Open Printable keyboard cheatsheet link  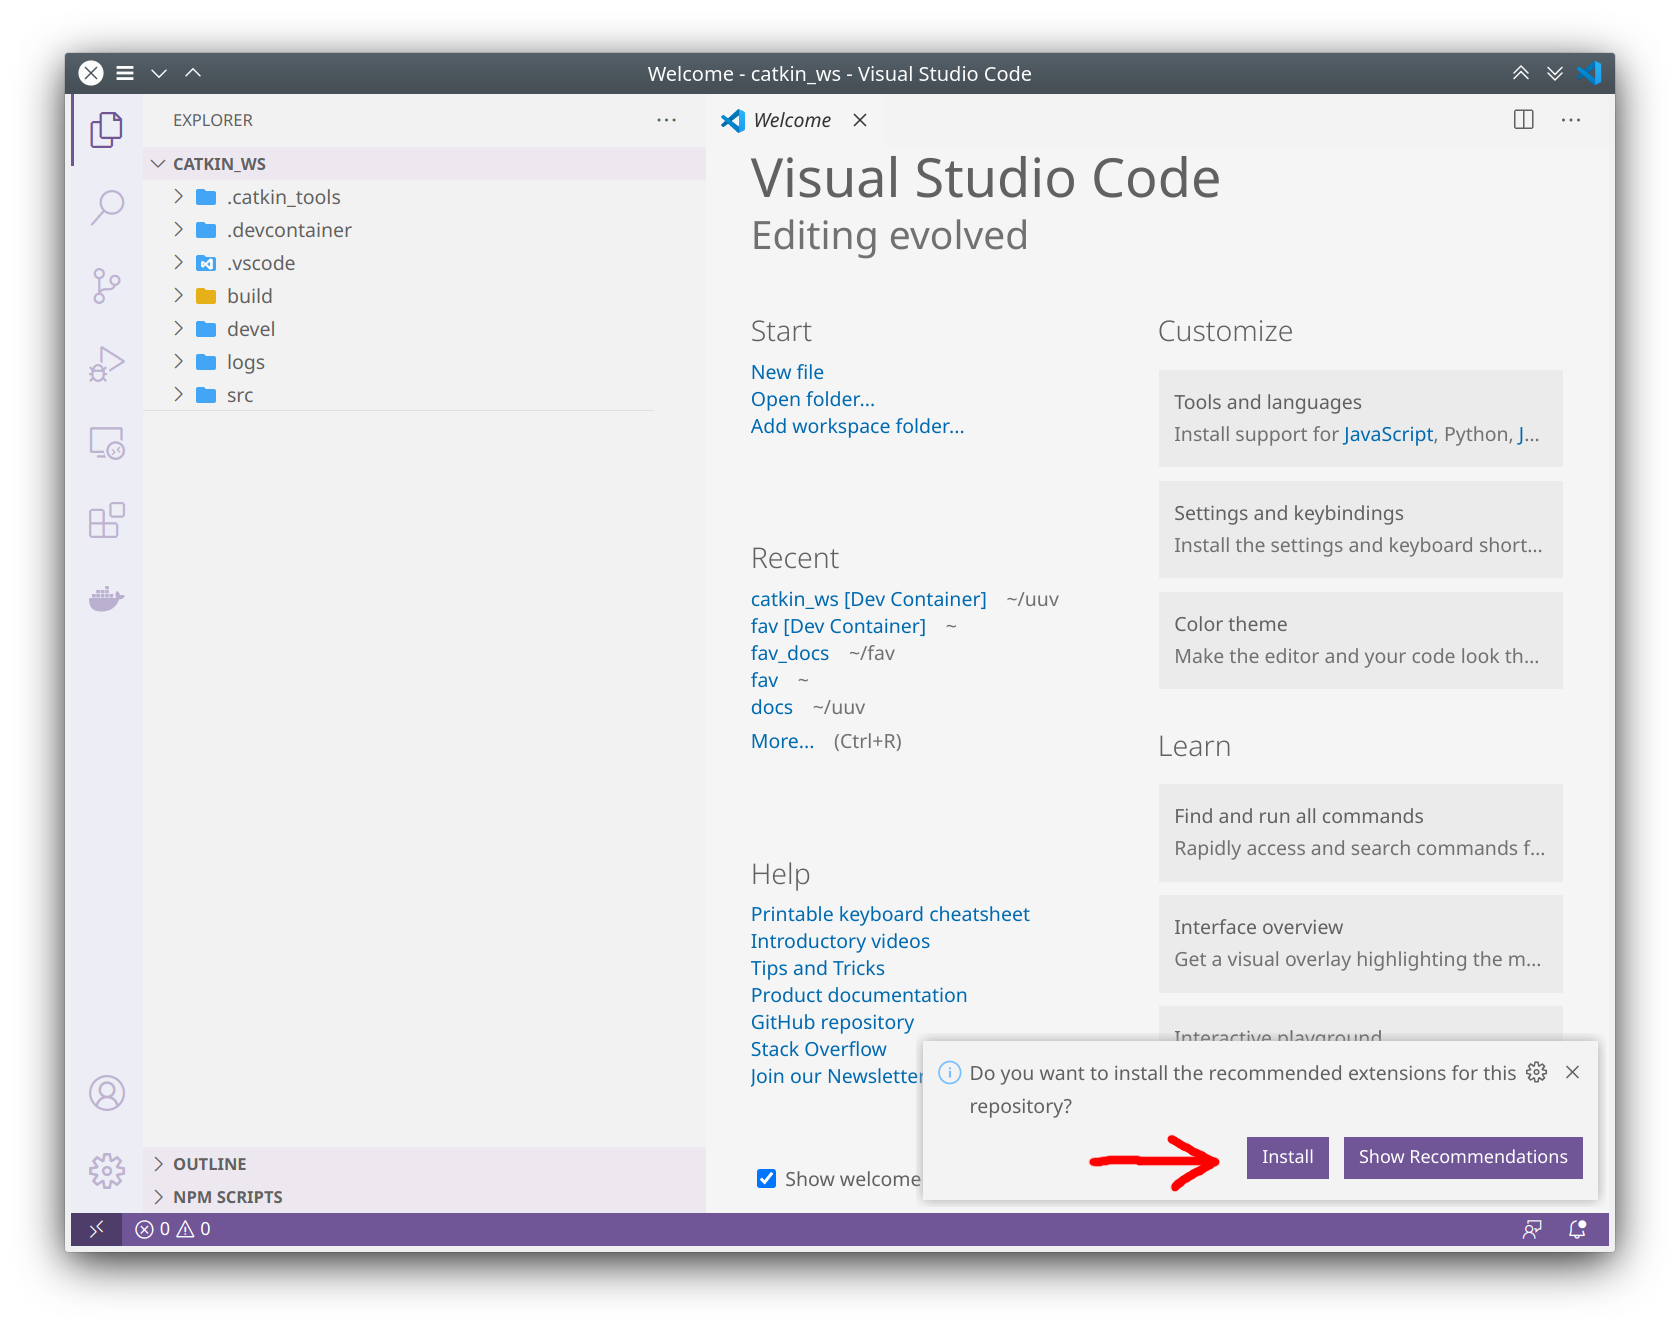click(x=890, y=914)
